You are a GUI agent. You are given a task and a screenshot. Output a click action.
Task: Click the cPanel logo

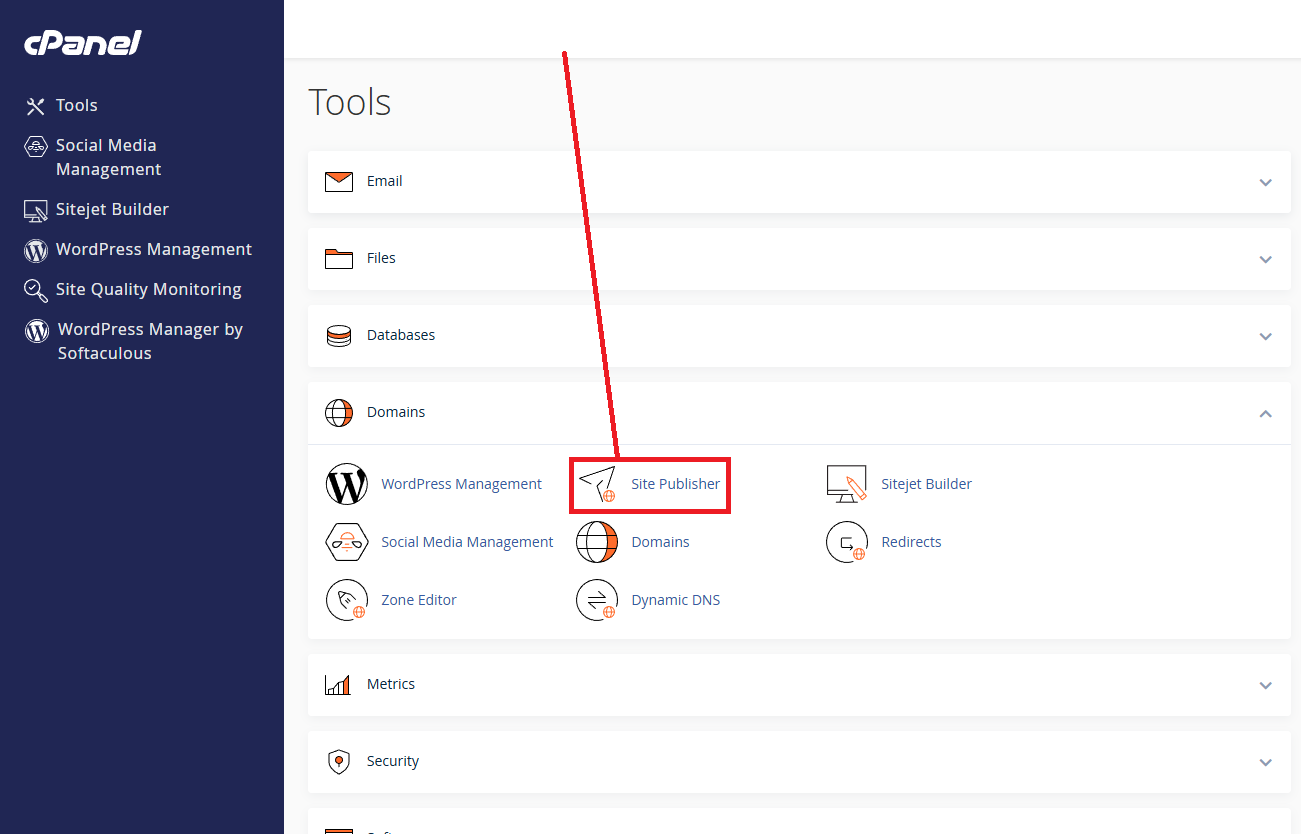point(83,43)
